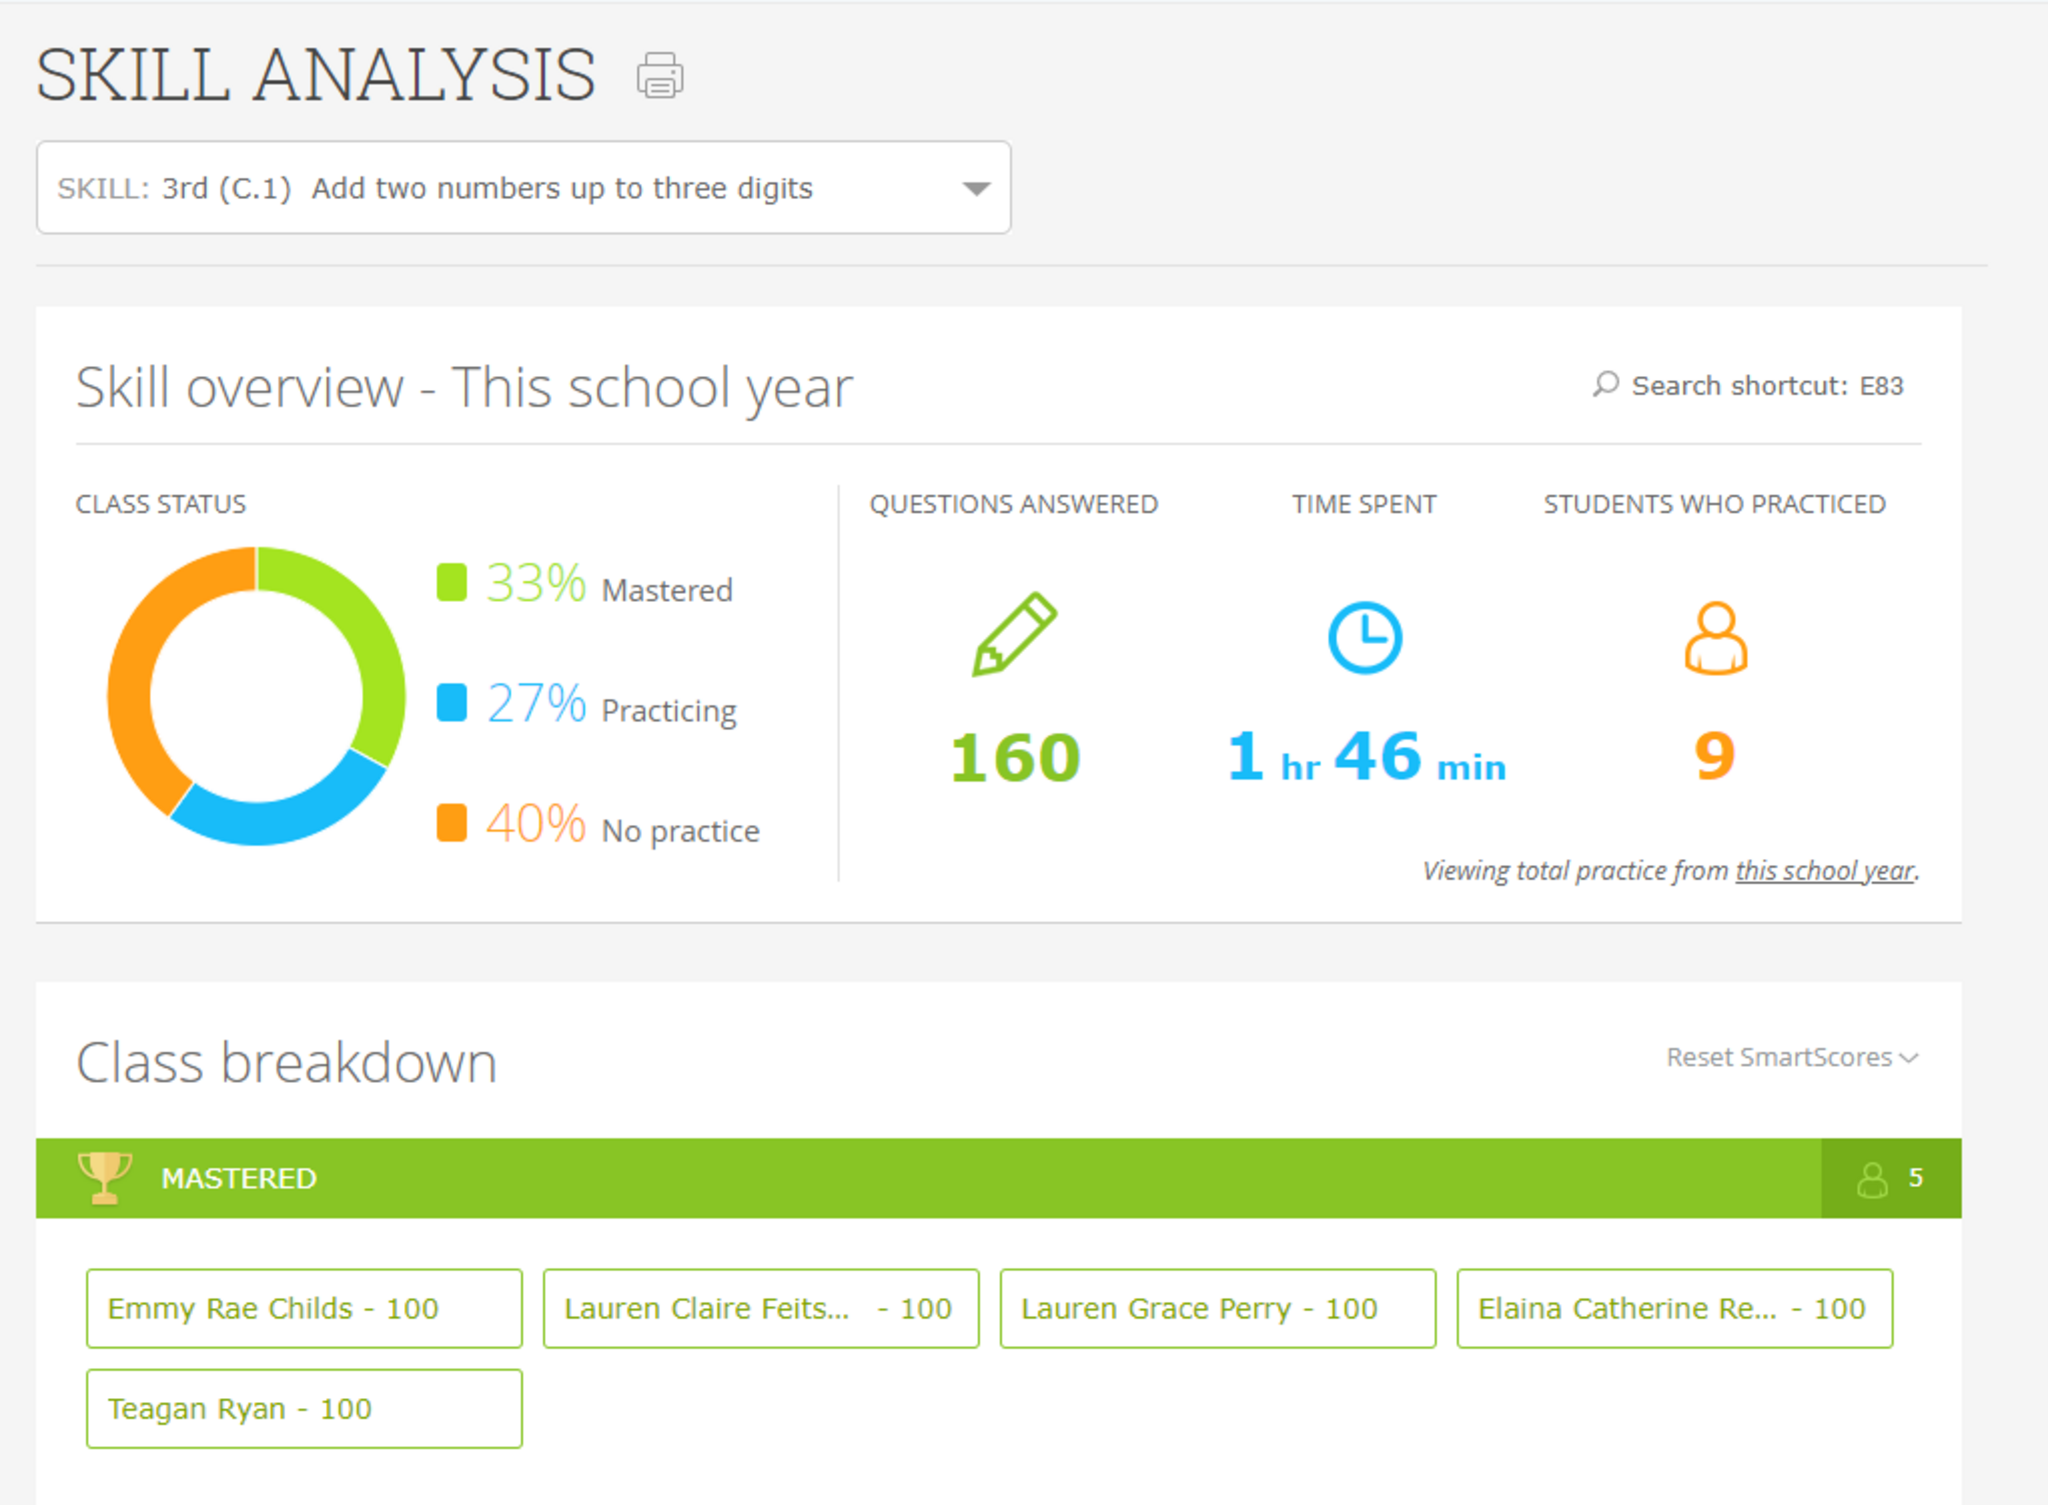Click the green pencil questions answered icon
The width and height of the screenshot is (2048, 1505).
(1013, 634)
